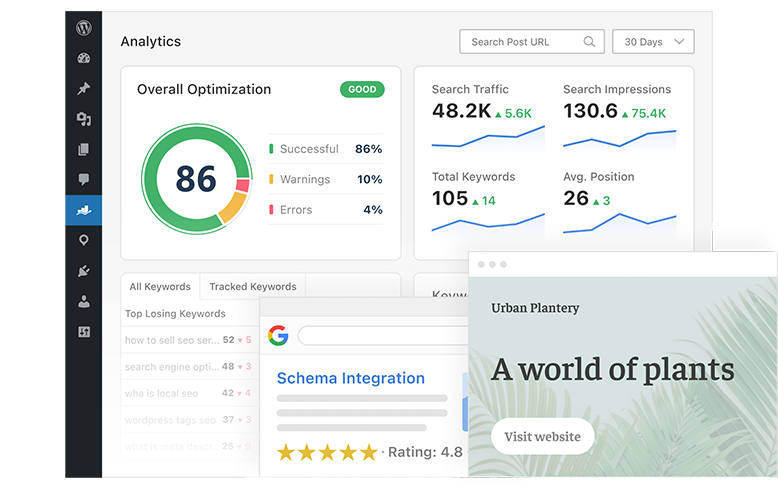778x500 pixels.
Task: Click the Analytics page heading
Action: tap(151, 41)
